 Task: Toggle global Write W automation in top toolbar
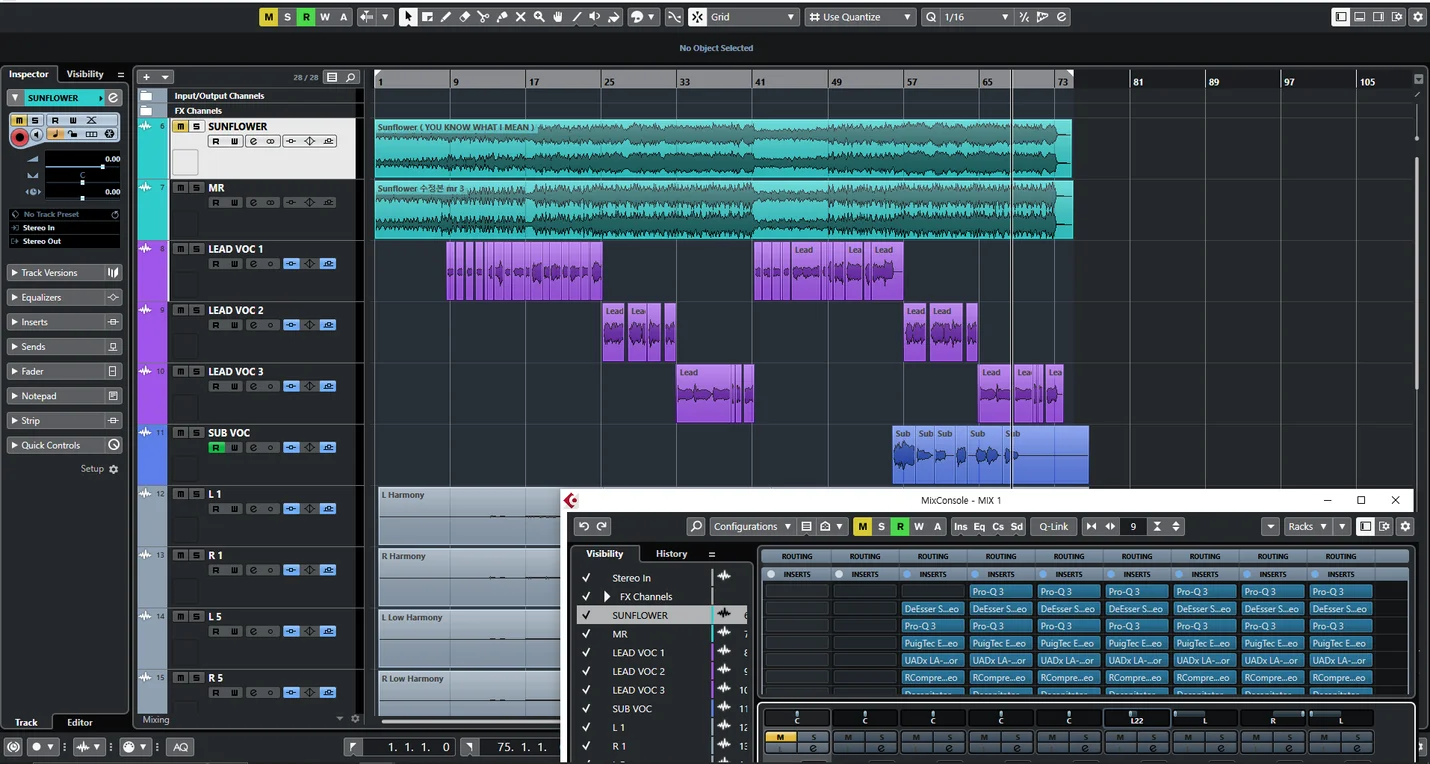[x=324, y=17]
